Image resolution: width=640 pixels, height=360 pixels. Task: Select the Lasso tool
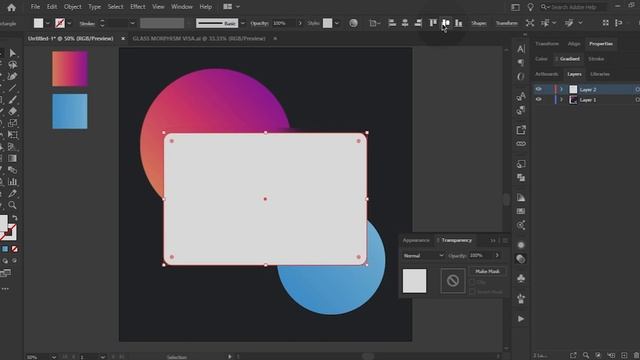[13, 64]
